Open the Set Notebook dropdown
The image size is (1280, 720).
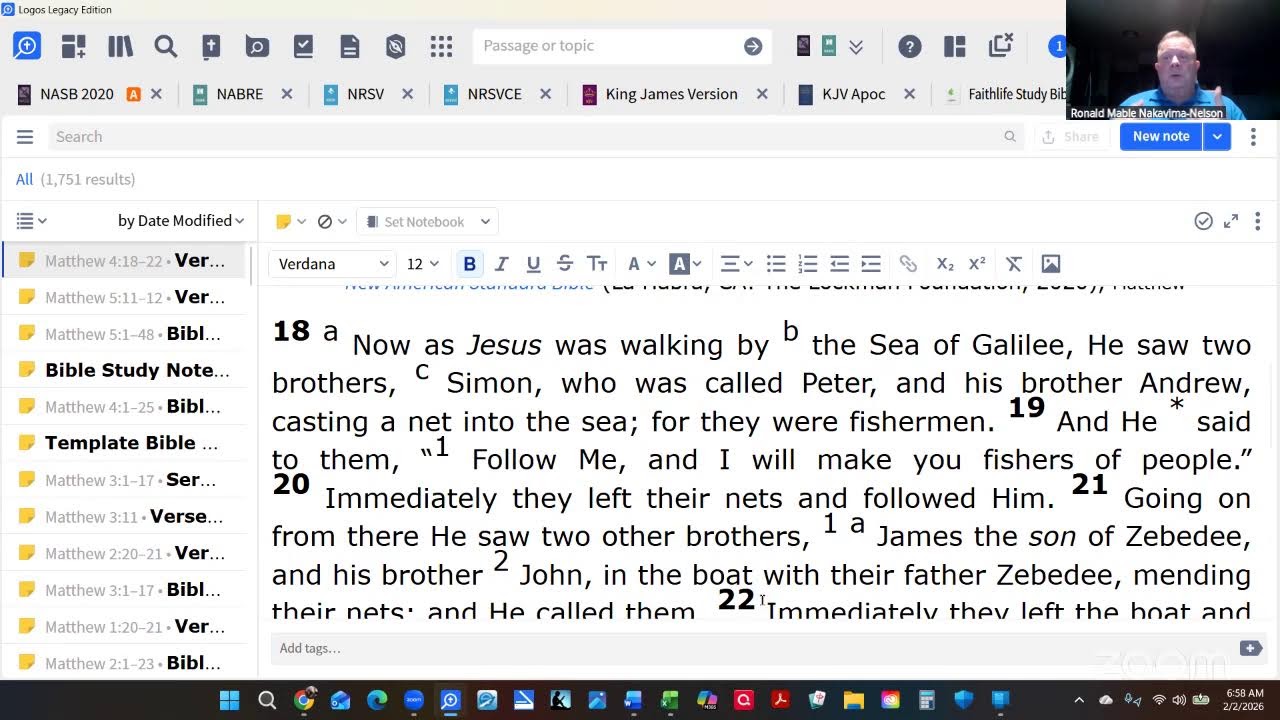point(428,222)
